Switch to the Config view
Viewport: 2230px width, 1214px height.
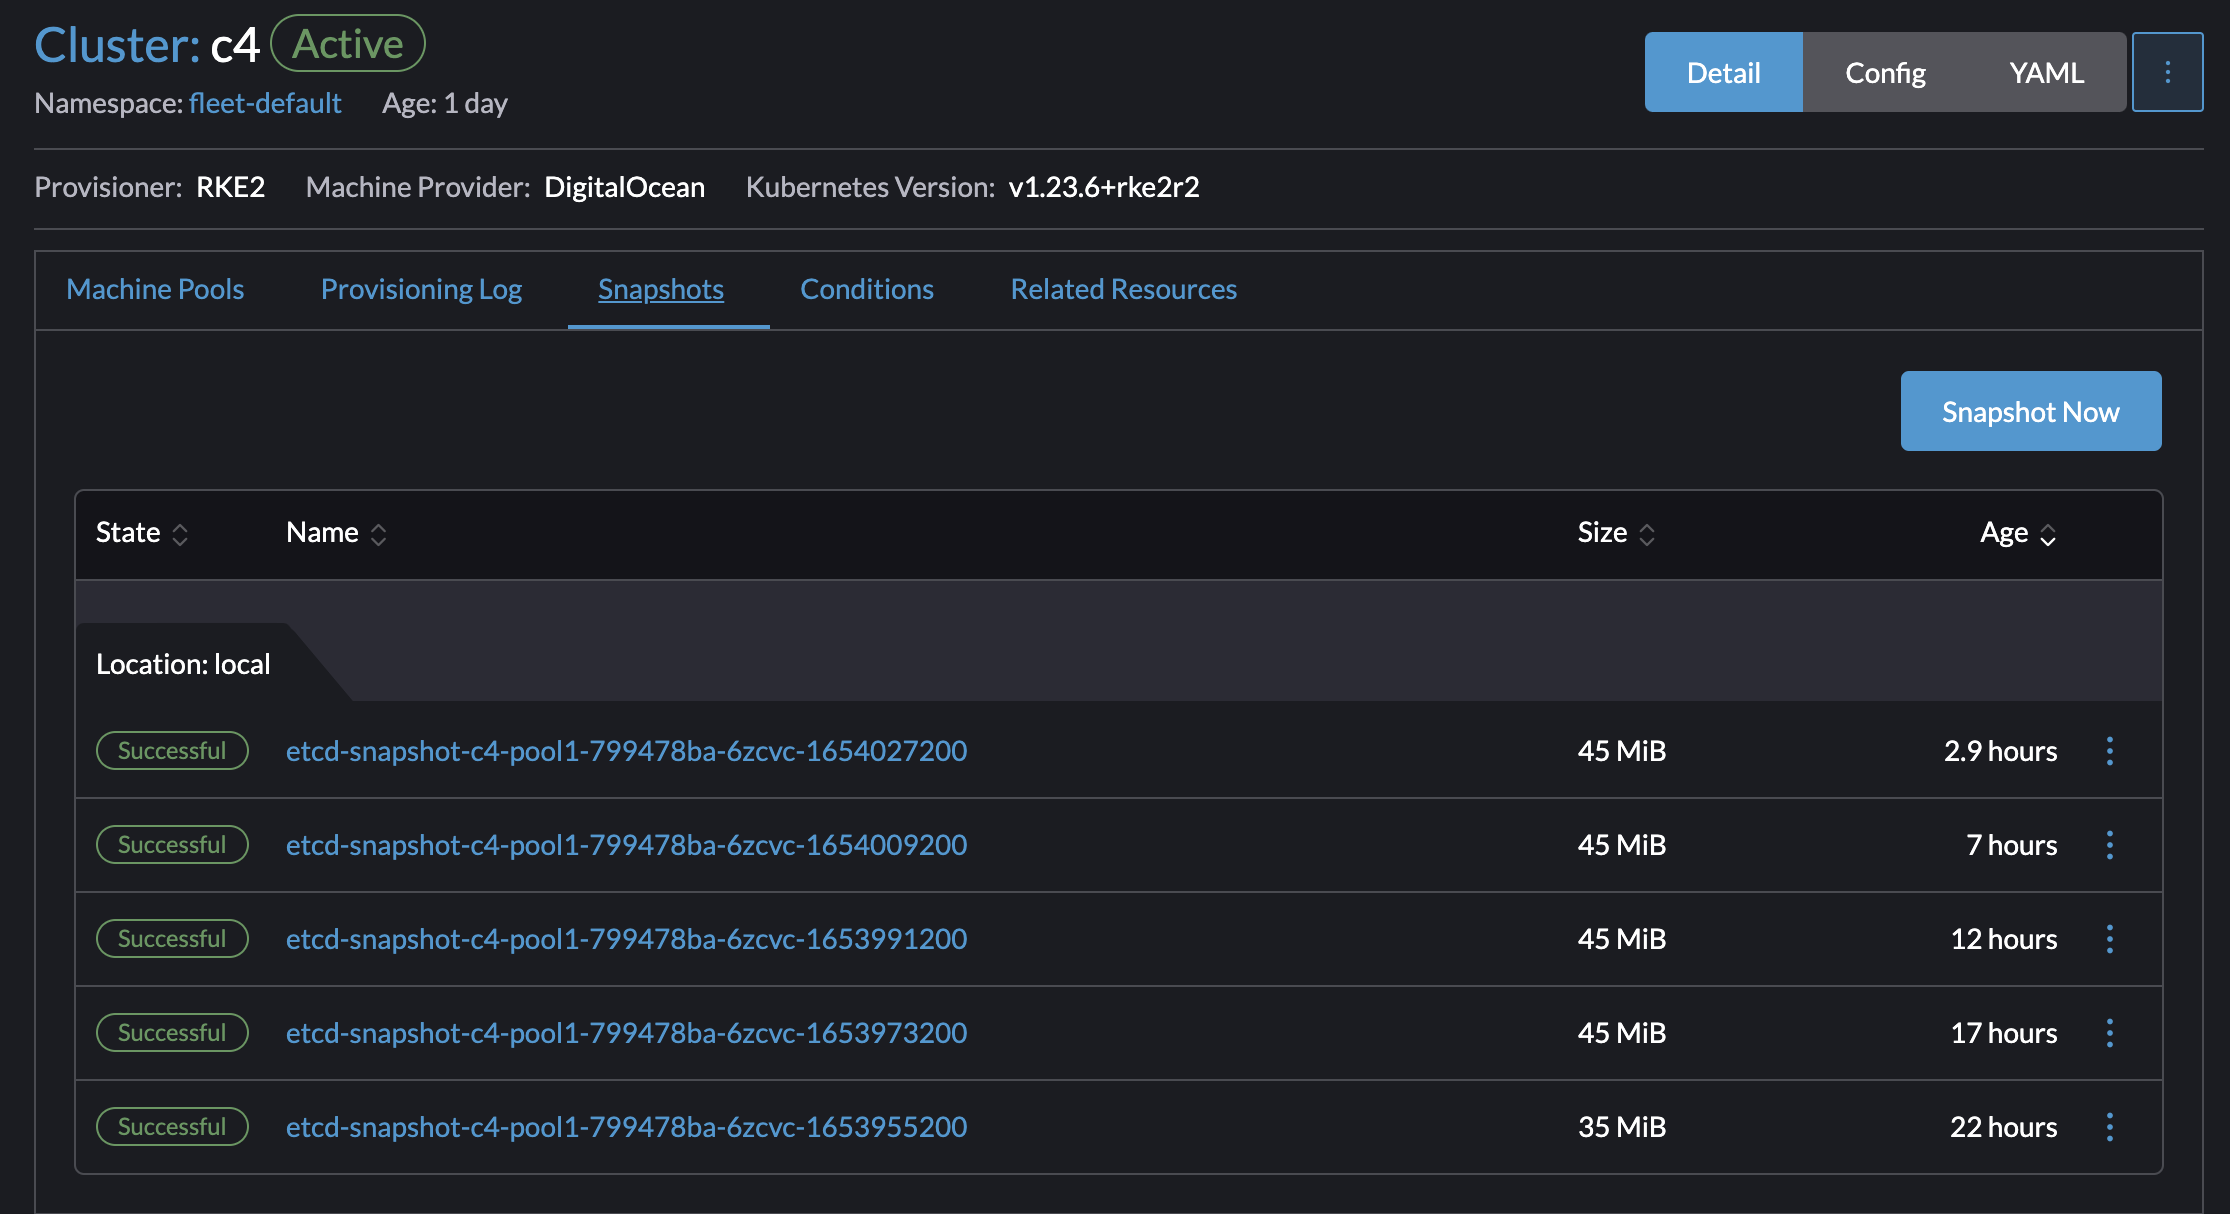click(x=1884, y=71)
